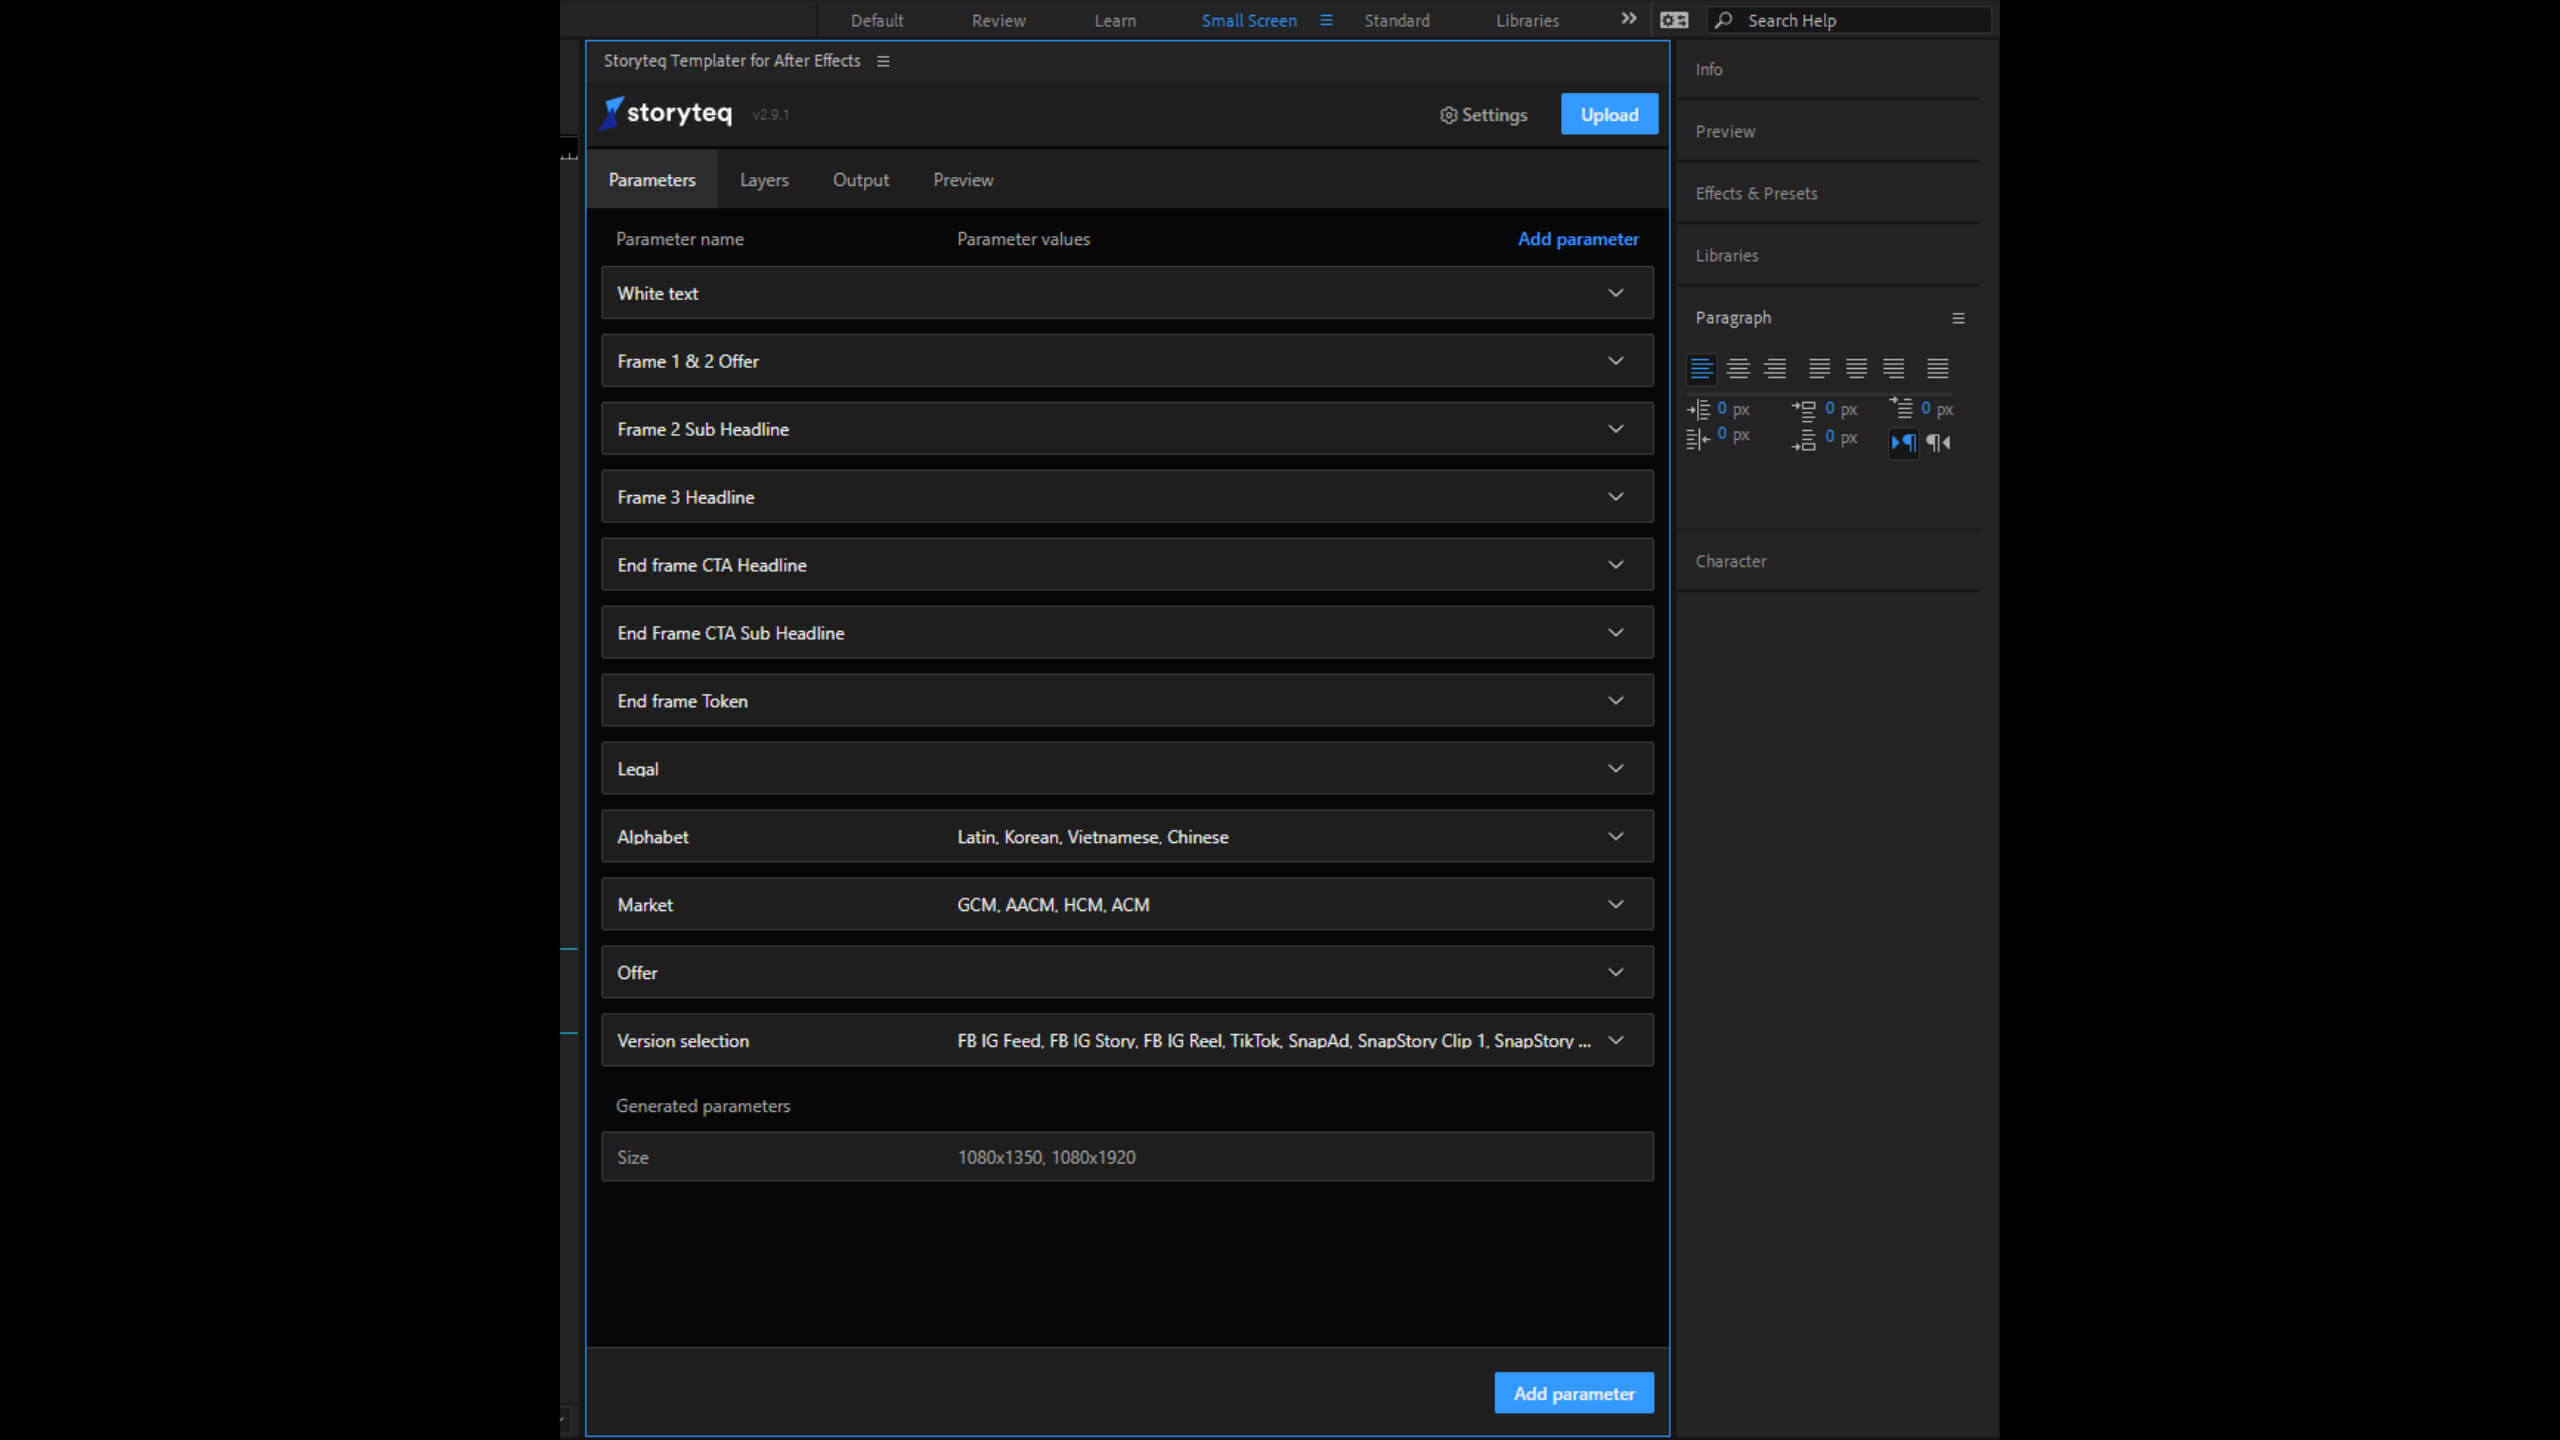The height and width of the screenshot is (1440, 2560).
Task: Expand the White text parameter
Action: [x=1615, y=293]
